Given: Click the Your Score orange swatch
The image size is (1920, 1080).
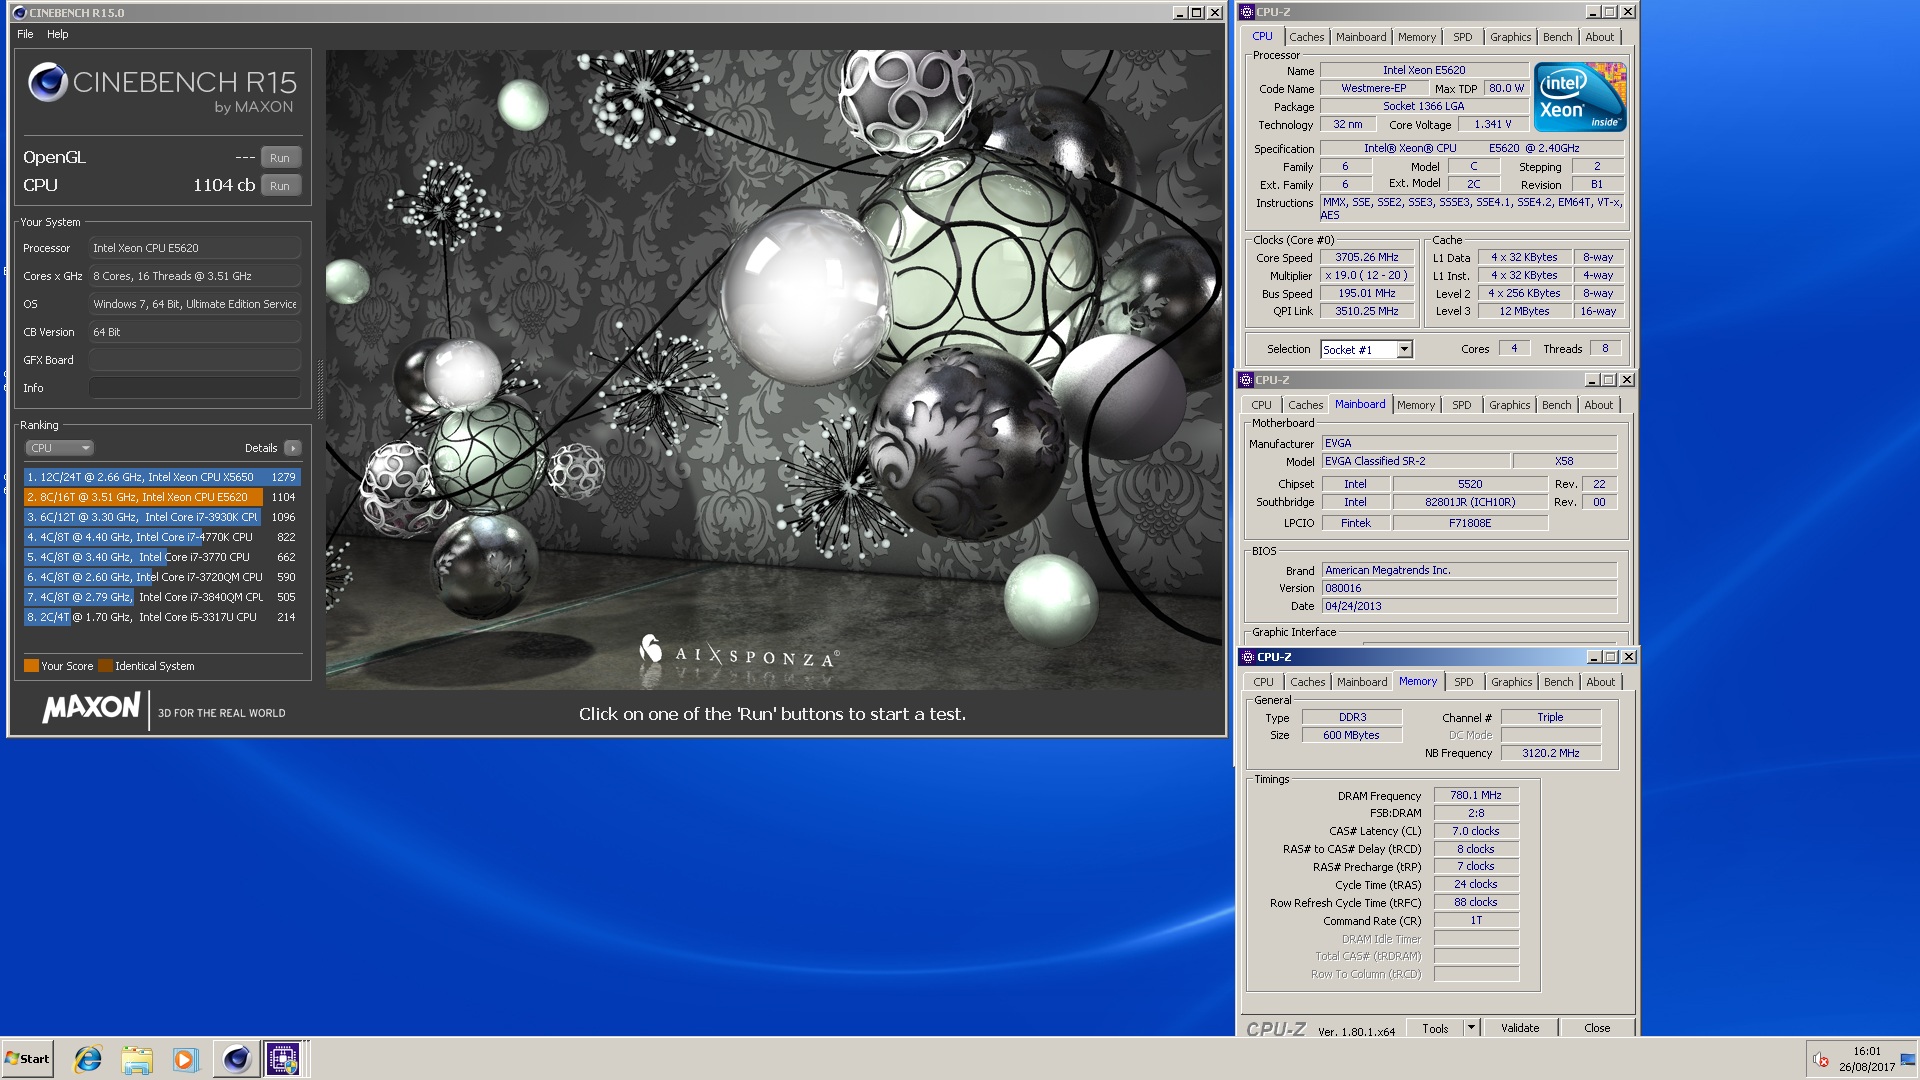Looking at the screenshot, I should [x=31, y=666].
